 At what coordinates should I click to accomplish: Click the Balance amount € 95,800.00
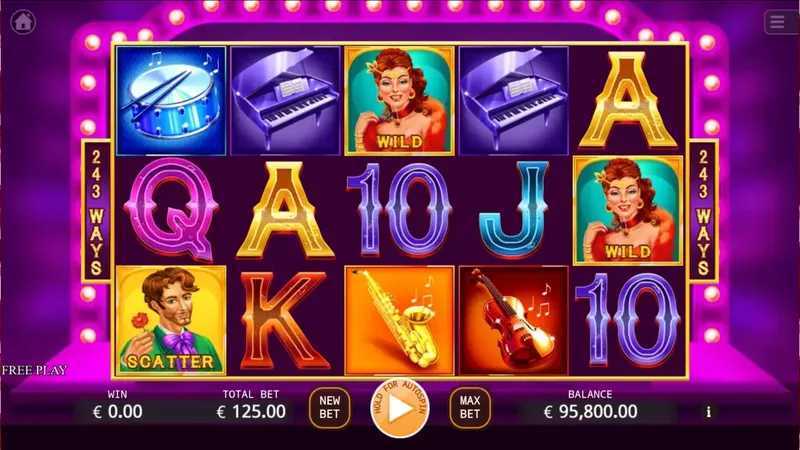click(590, 412)
